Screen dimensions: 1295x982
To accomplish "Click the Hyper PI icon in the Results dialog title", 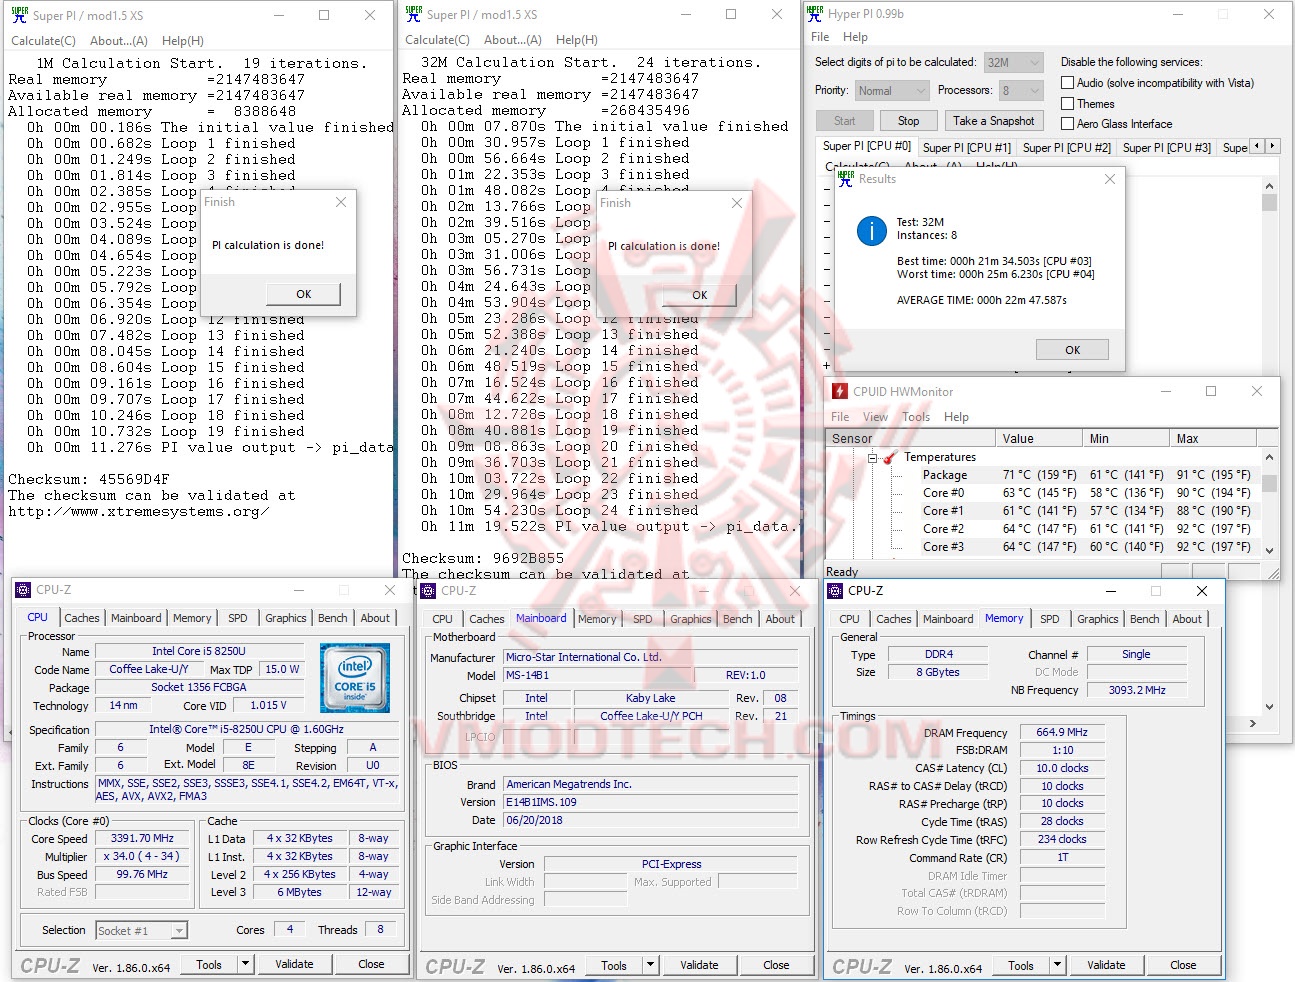I will point(845,179).
